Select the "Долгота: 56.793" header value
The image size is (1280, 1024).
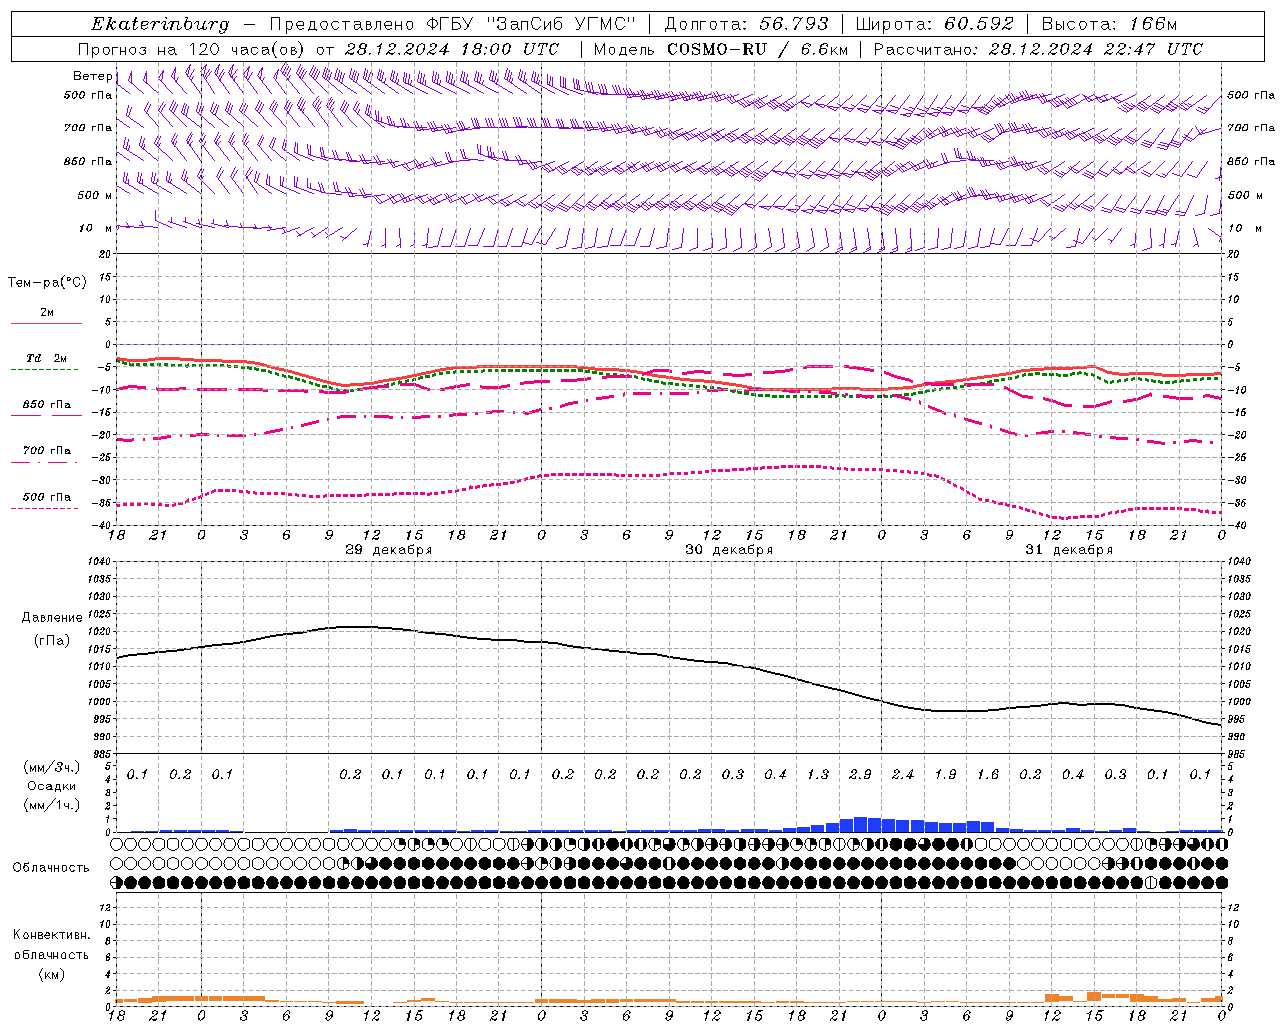(x=746, y=24)
